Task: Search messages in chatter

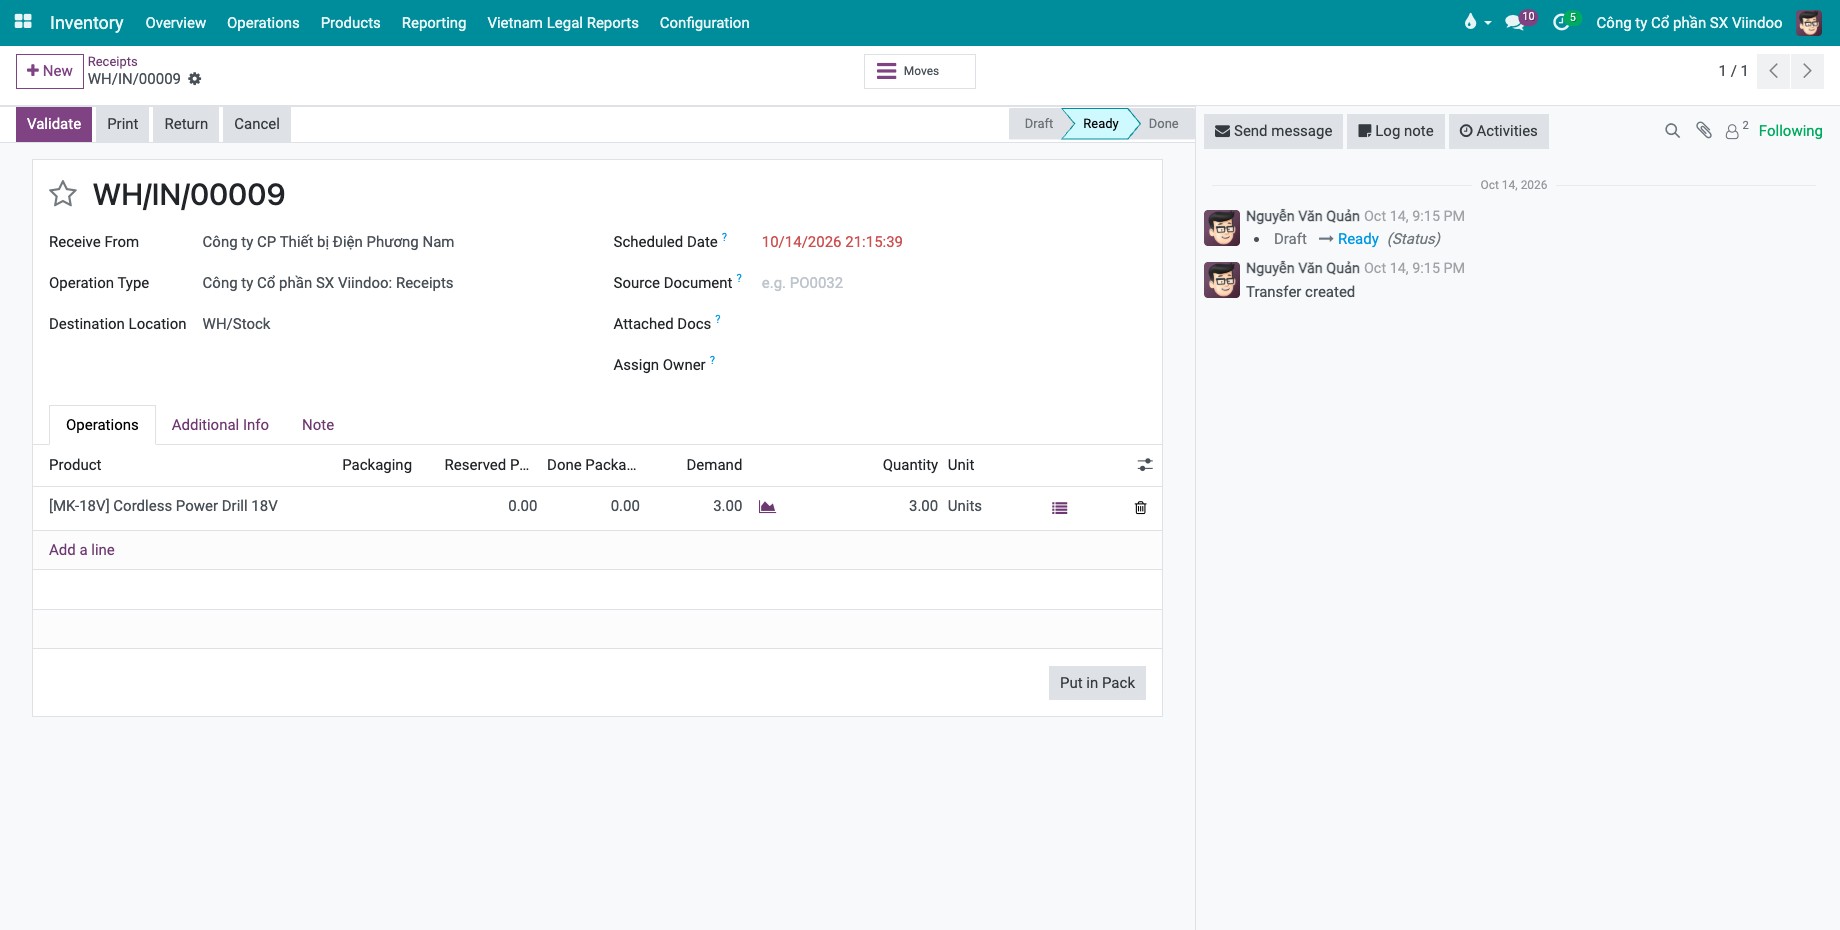Action: click(1672, 131)
